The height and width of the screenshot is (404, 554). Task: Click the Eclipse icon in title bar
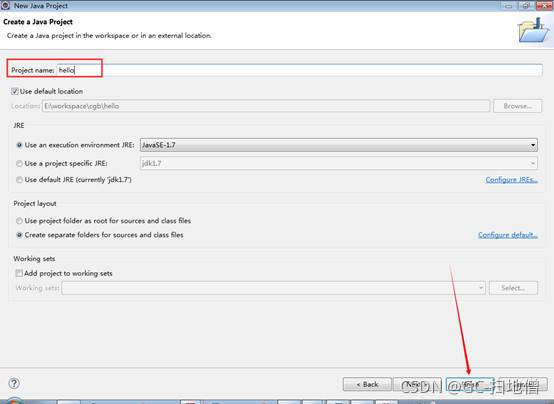point(5,5)
